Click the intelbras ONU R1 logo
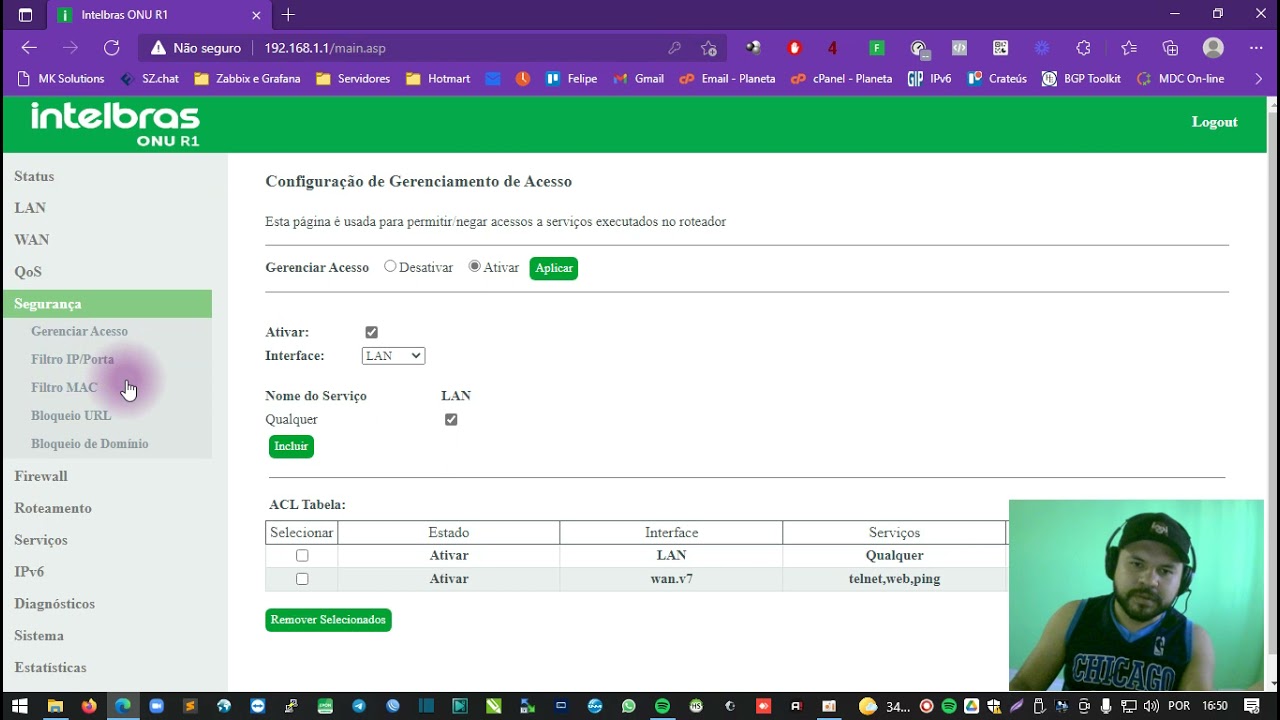1280x720 pixels. [115, 124]
